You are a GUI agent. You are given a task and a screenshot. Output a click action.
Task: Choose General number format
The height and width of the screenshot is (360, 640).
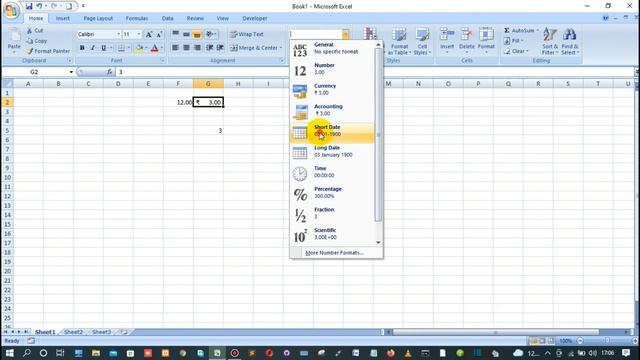click(x=332, y=49)
